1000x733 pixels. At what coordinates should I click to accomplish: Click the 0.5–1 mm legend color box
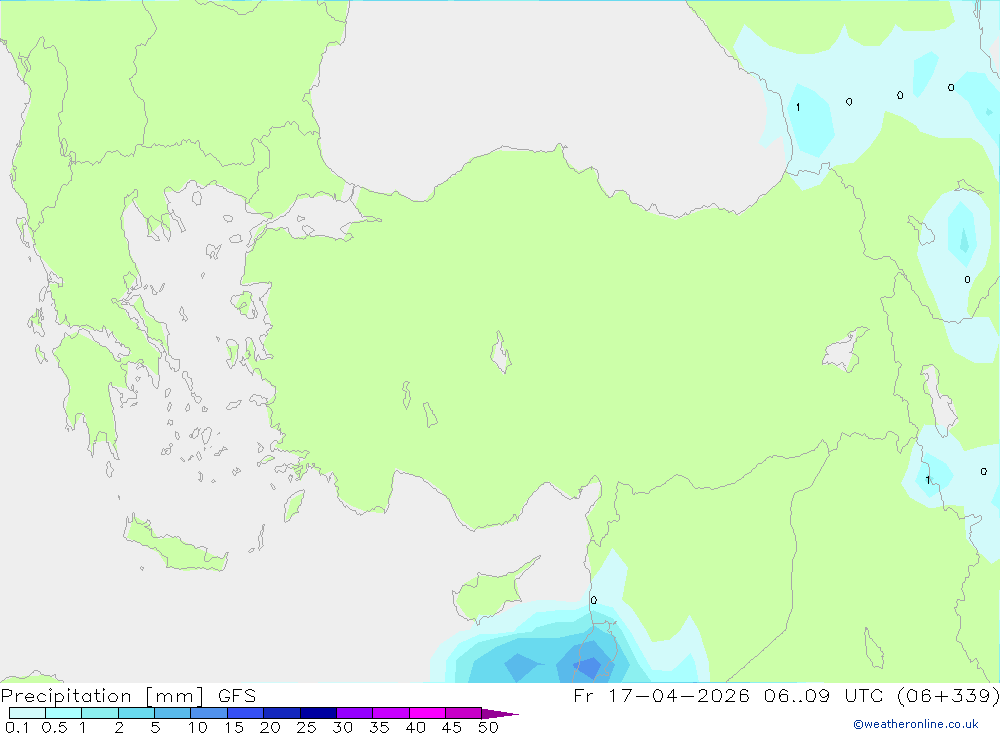[64, 713]
